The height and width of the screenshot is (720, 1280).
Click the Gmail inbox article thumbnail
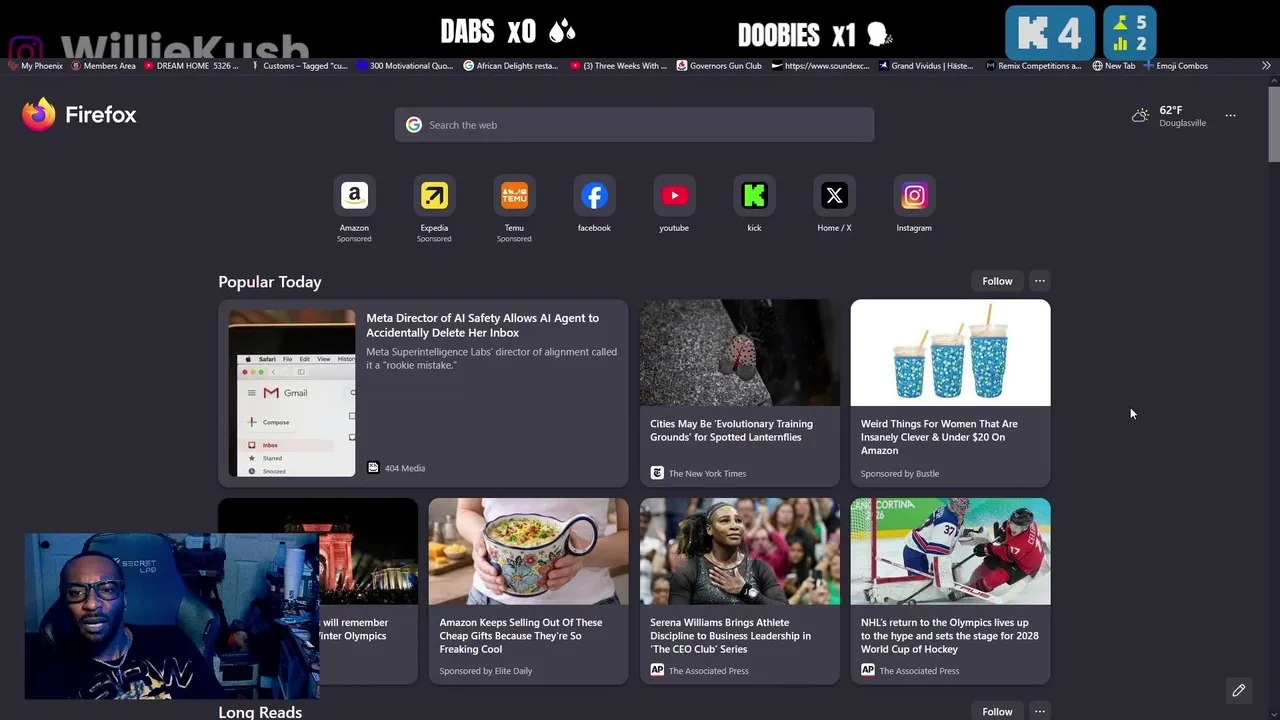tap(292, 393)
